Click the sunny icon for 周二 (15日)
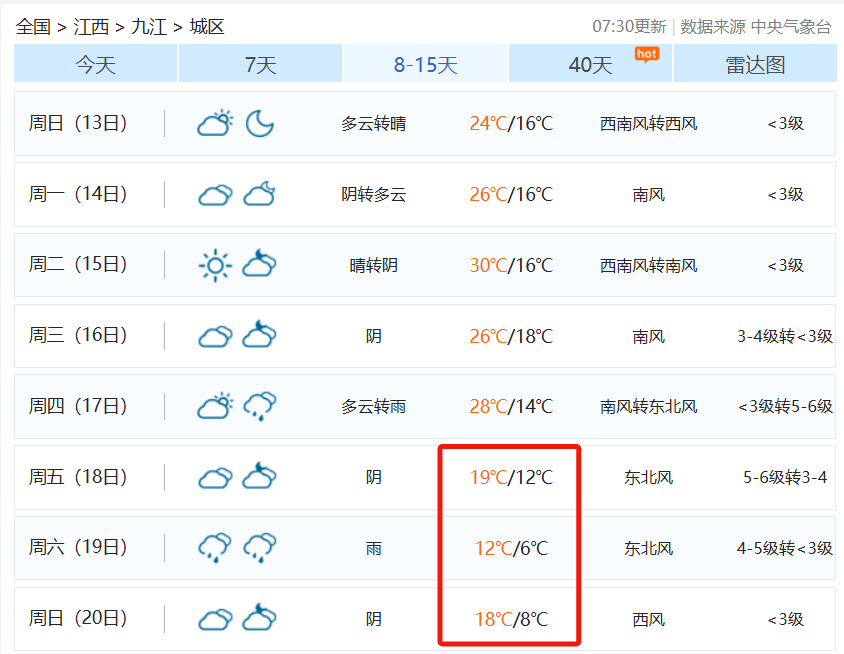The height and width of the screenshot is (654, 844). [215, 265]
